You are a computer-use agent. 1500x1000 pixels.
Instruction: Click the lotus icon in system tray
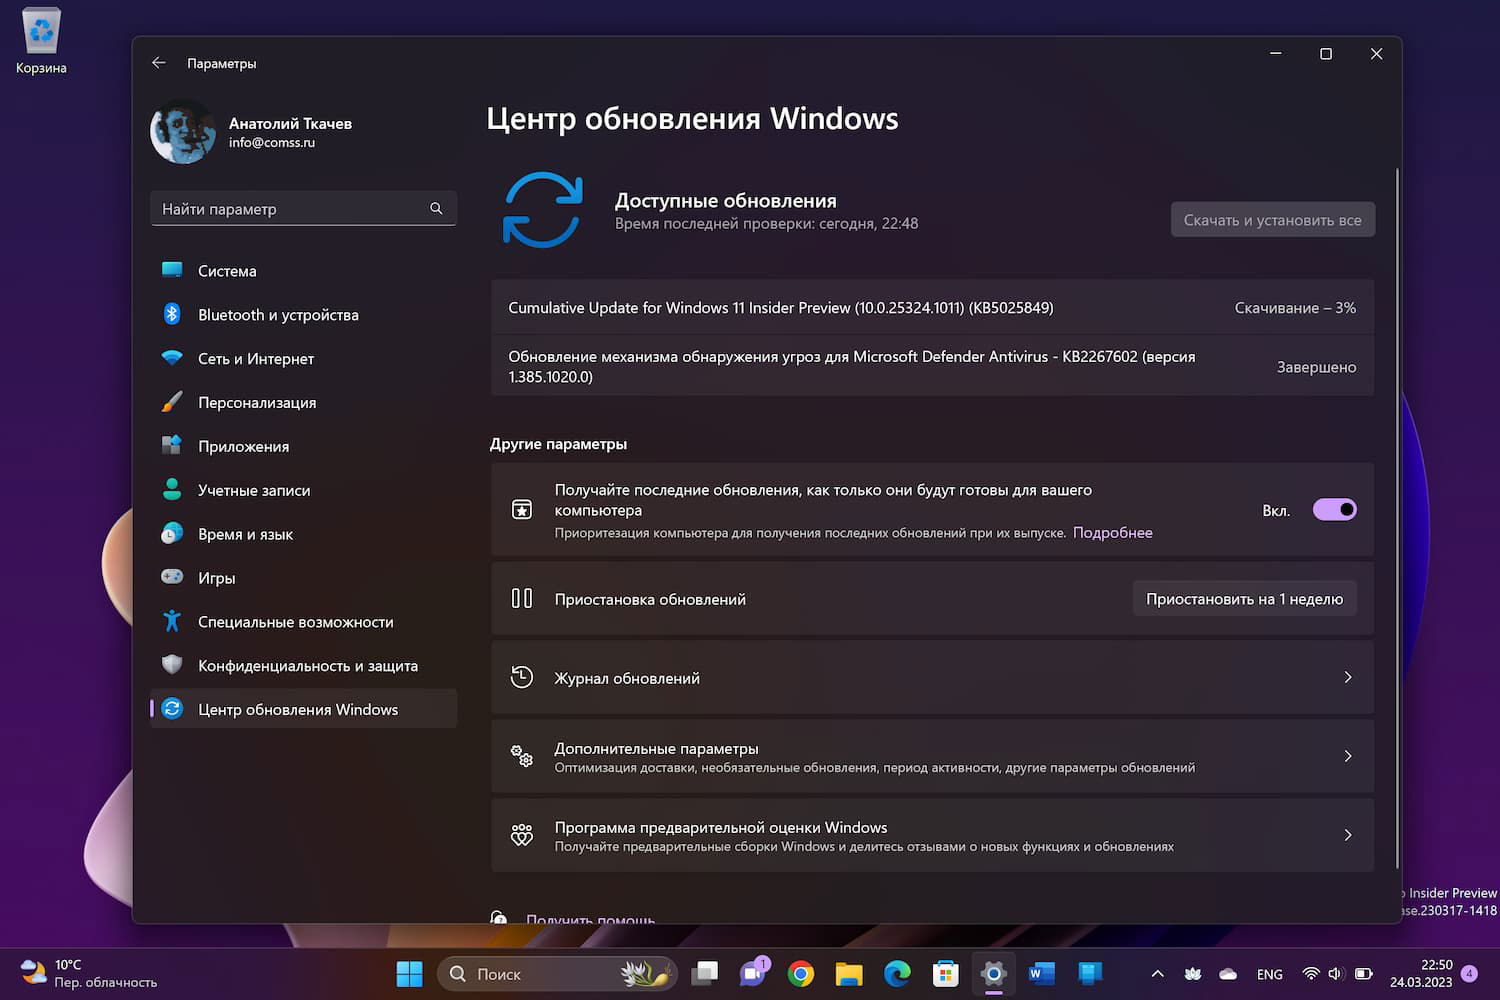coord(1193,974)
